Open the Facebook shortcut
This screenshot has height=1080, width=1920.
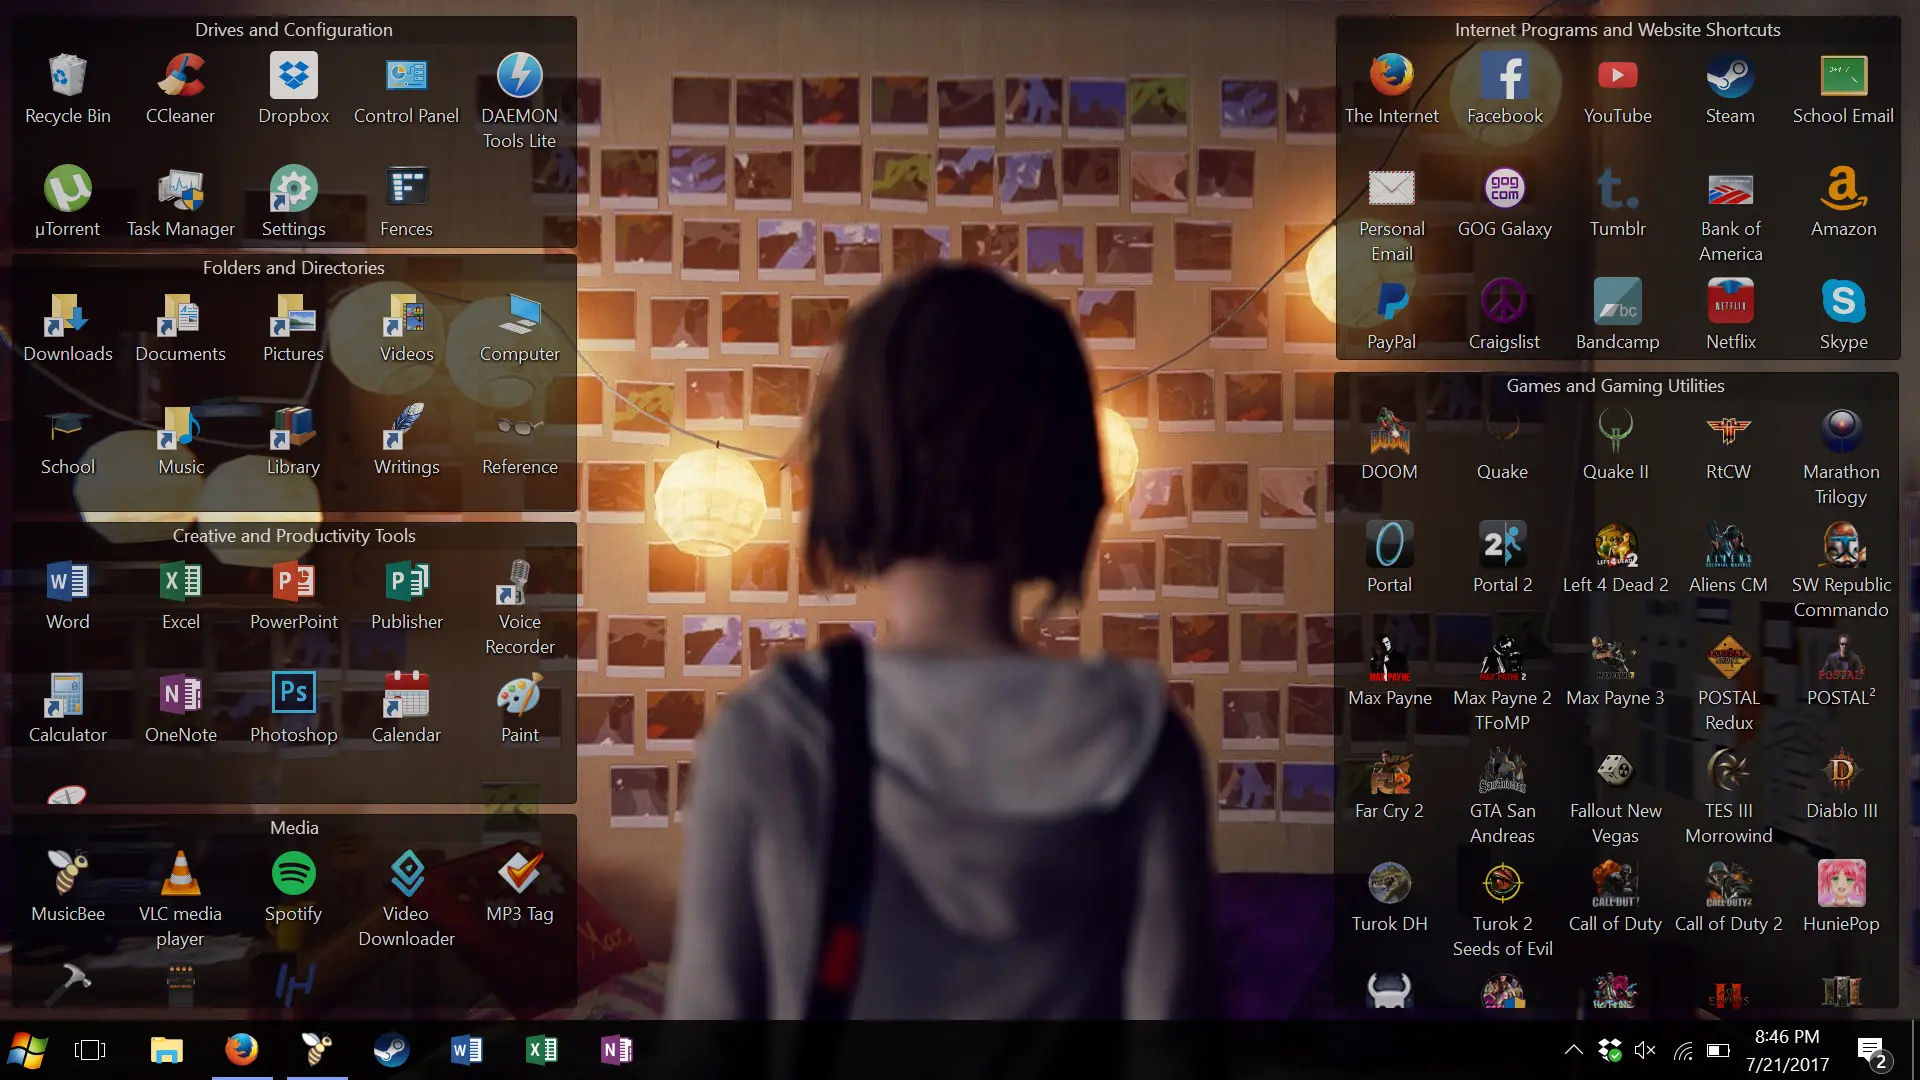1504,90
